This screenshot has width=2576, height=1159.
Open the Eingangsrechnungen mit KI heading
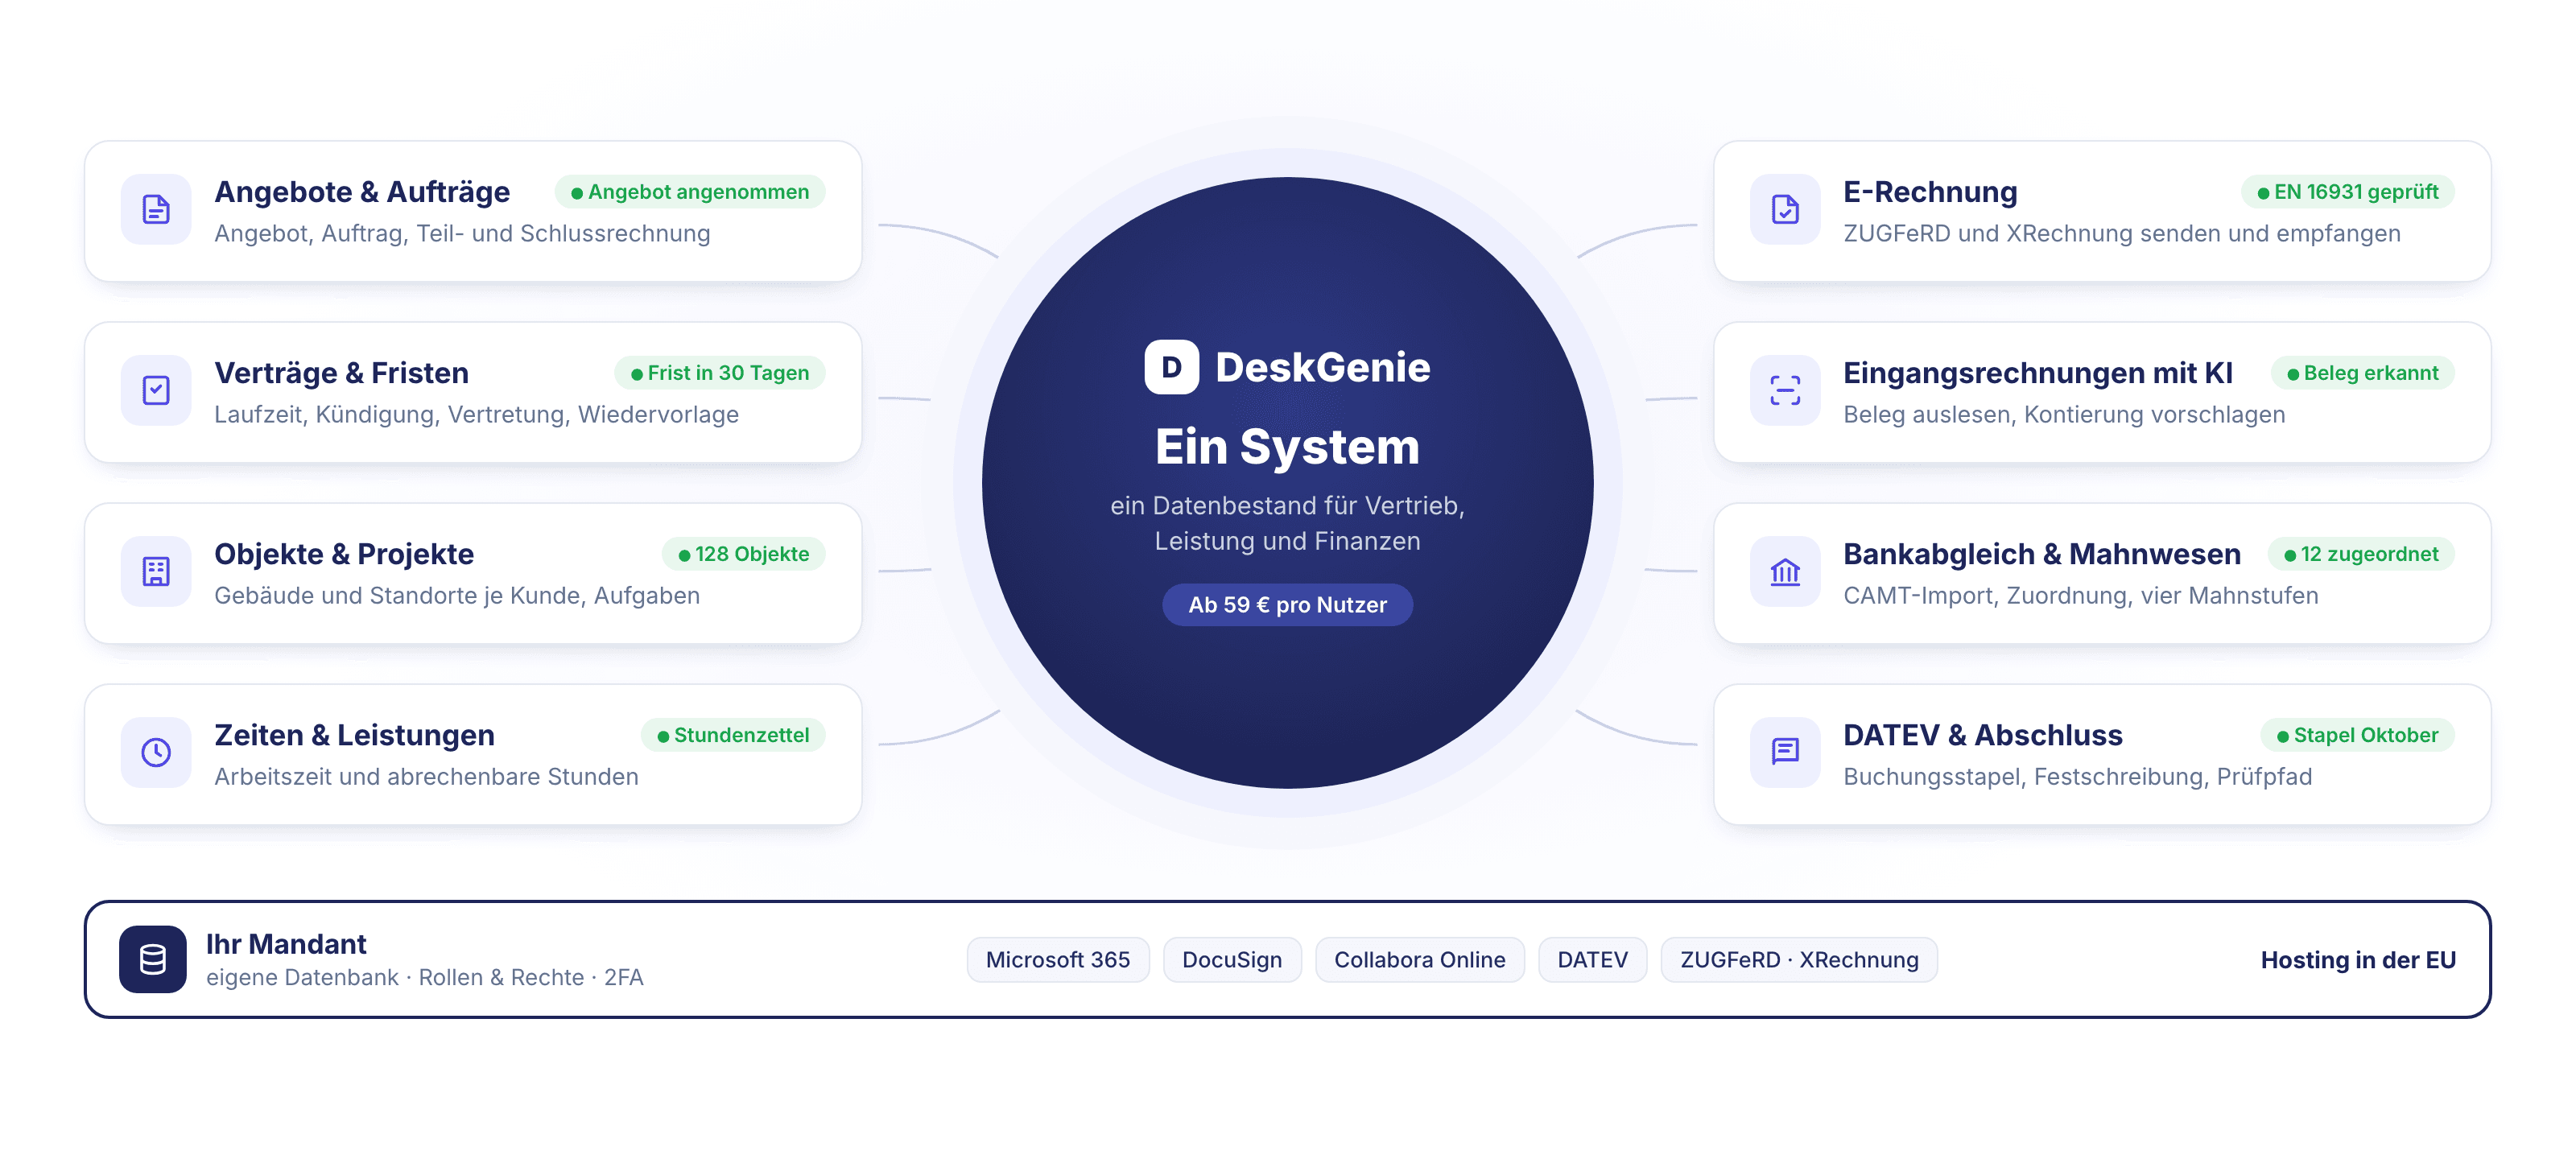click(2038, 373)
